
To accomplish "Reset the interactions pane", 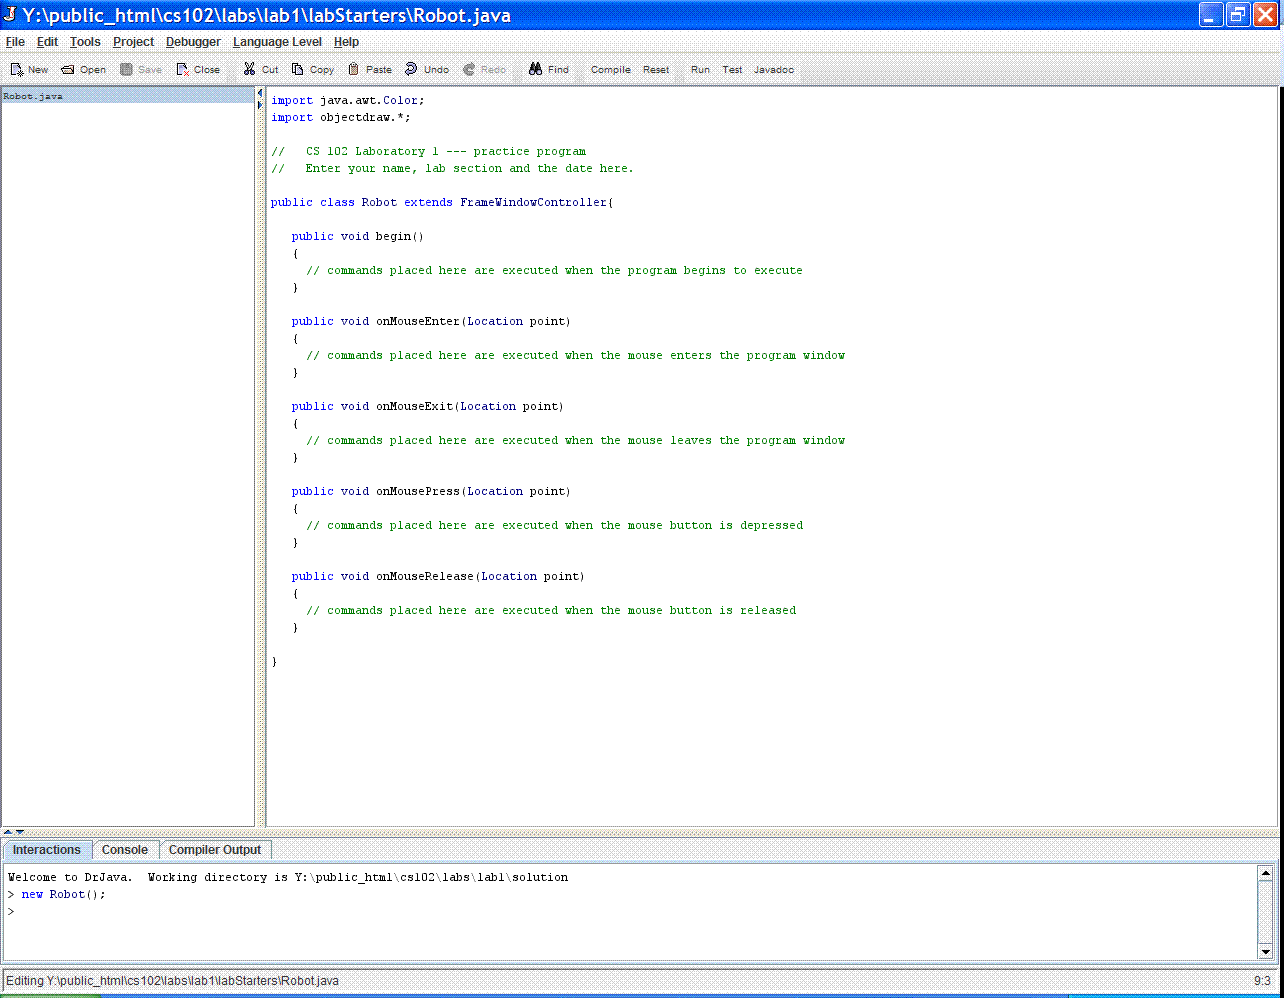I will tap(656, 70).
